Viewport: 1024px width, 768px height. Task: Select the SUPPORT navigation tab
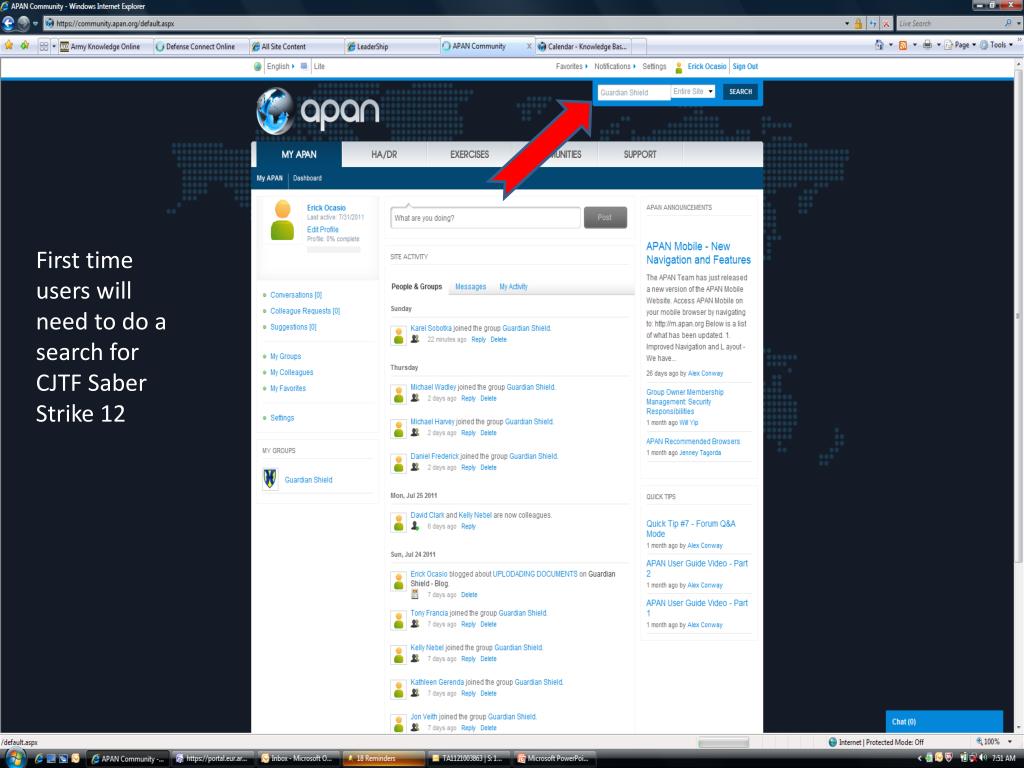(x=640, y=155)
